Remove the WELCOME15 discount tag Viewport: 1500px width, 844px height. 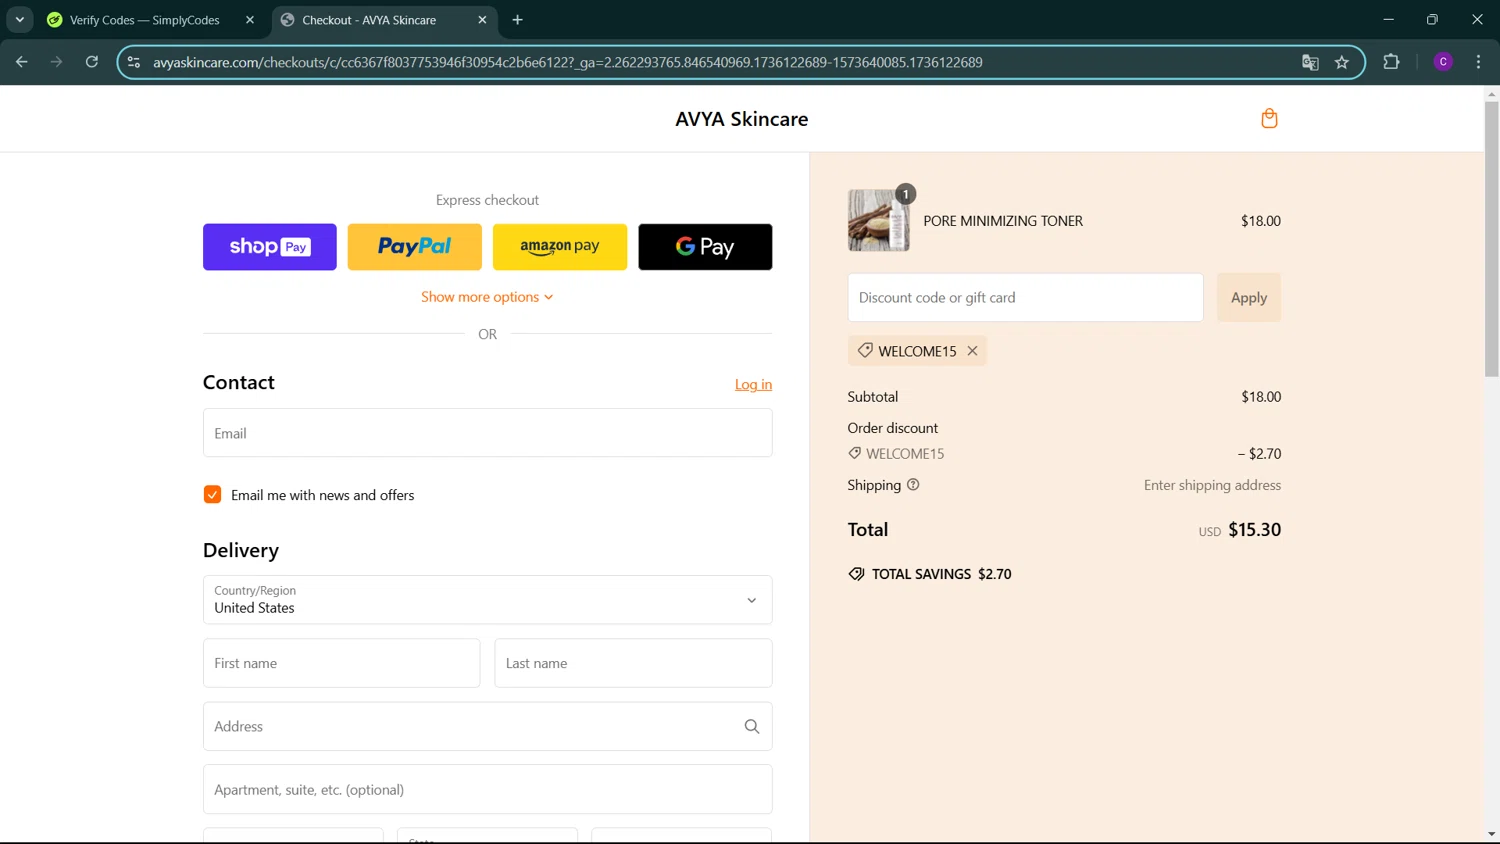click(x=972, y=351)
